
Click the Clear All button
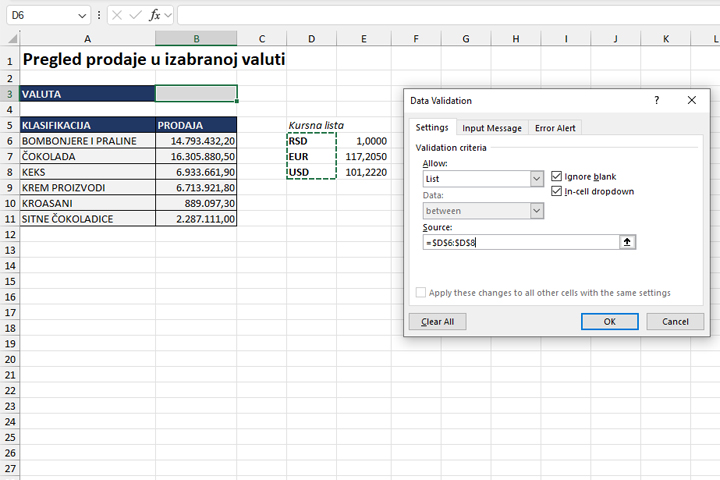[x=437, y=322]
